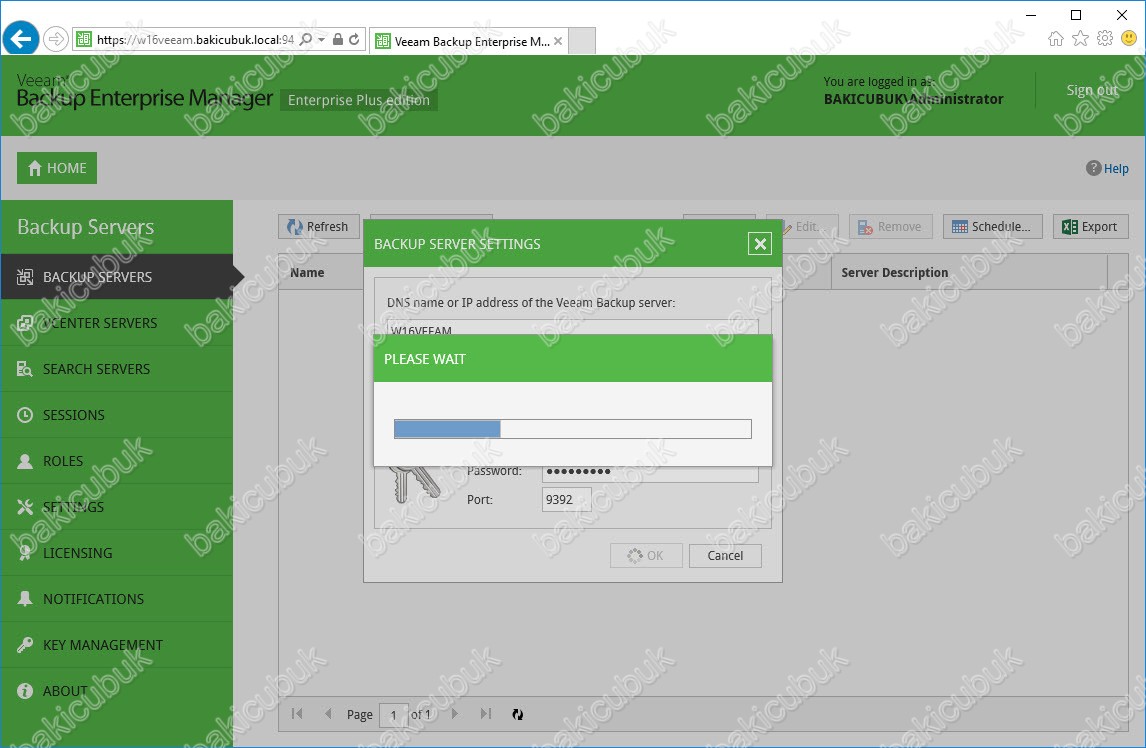Screen dimensions: 1146x748
Task: Click the Sign out link
Action: [x=1092, y=90]
